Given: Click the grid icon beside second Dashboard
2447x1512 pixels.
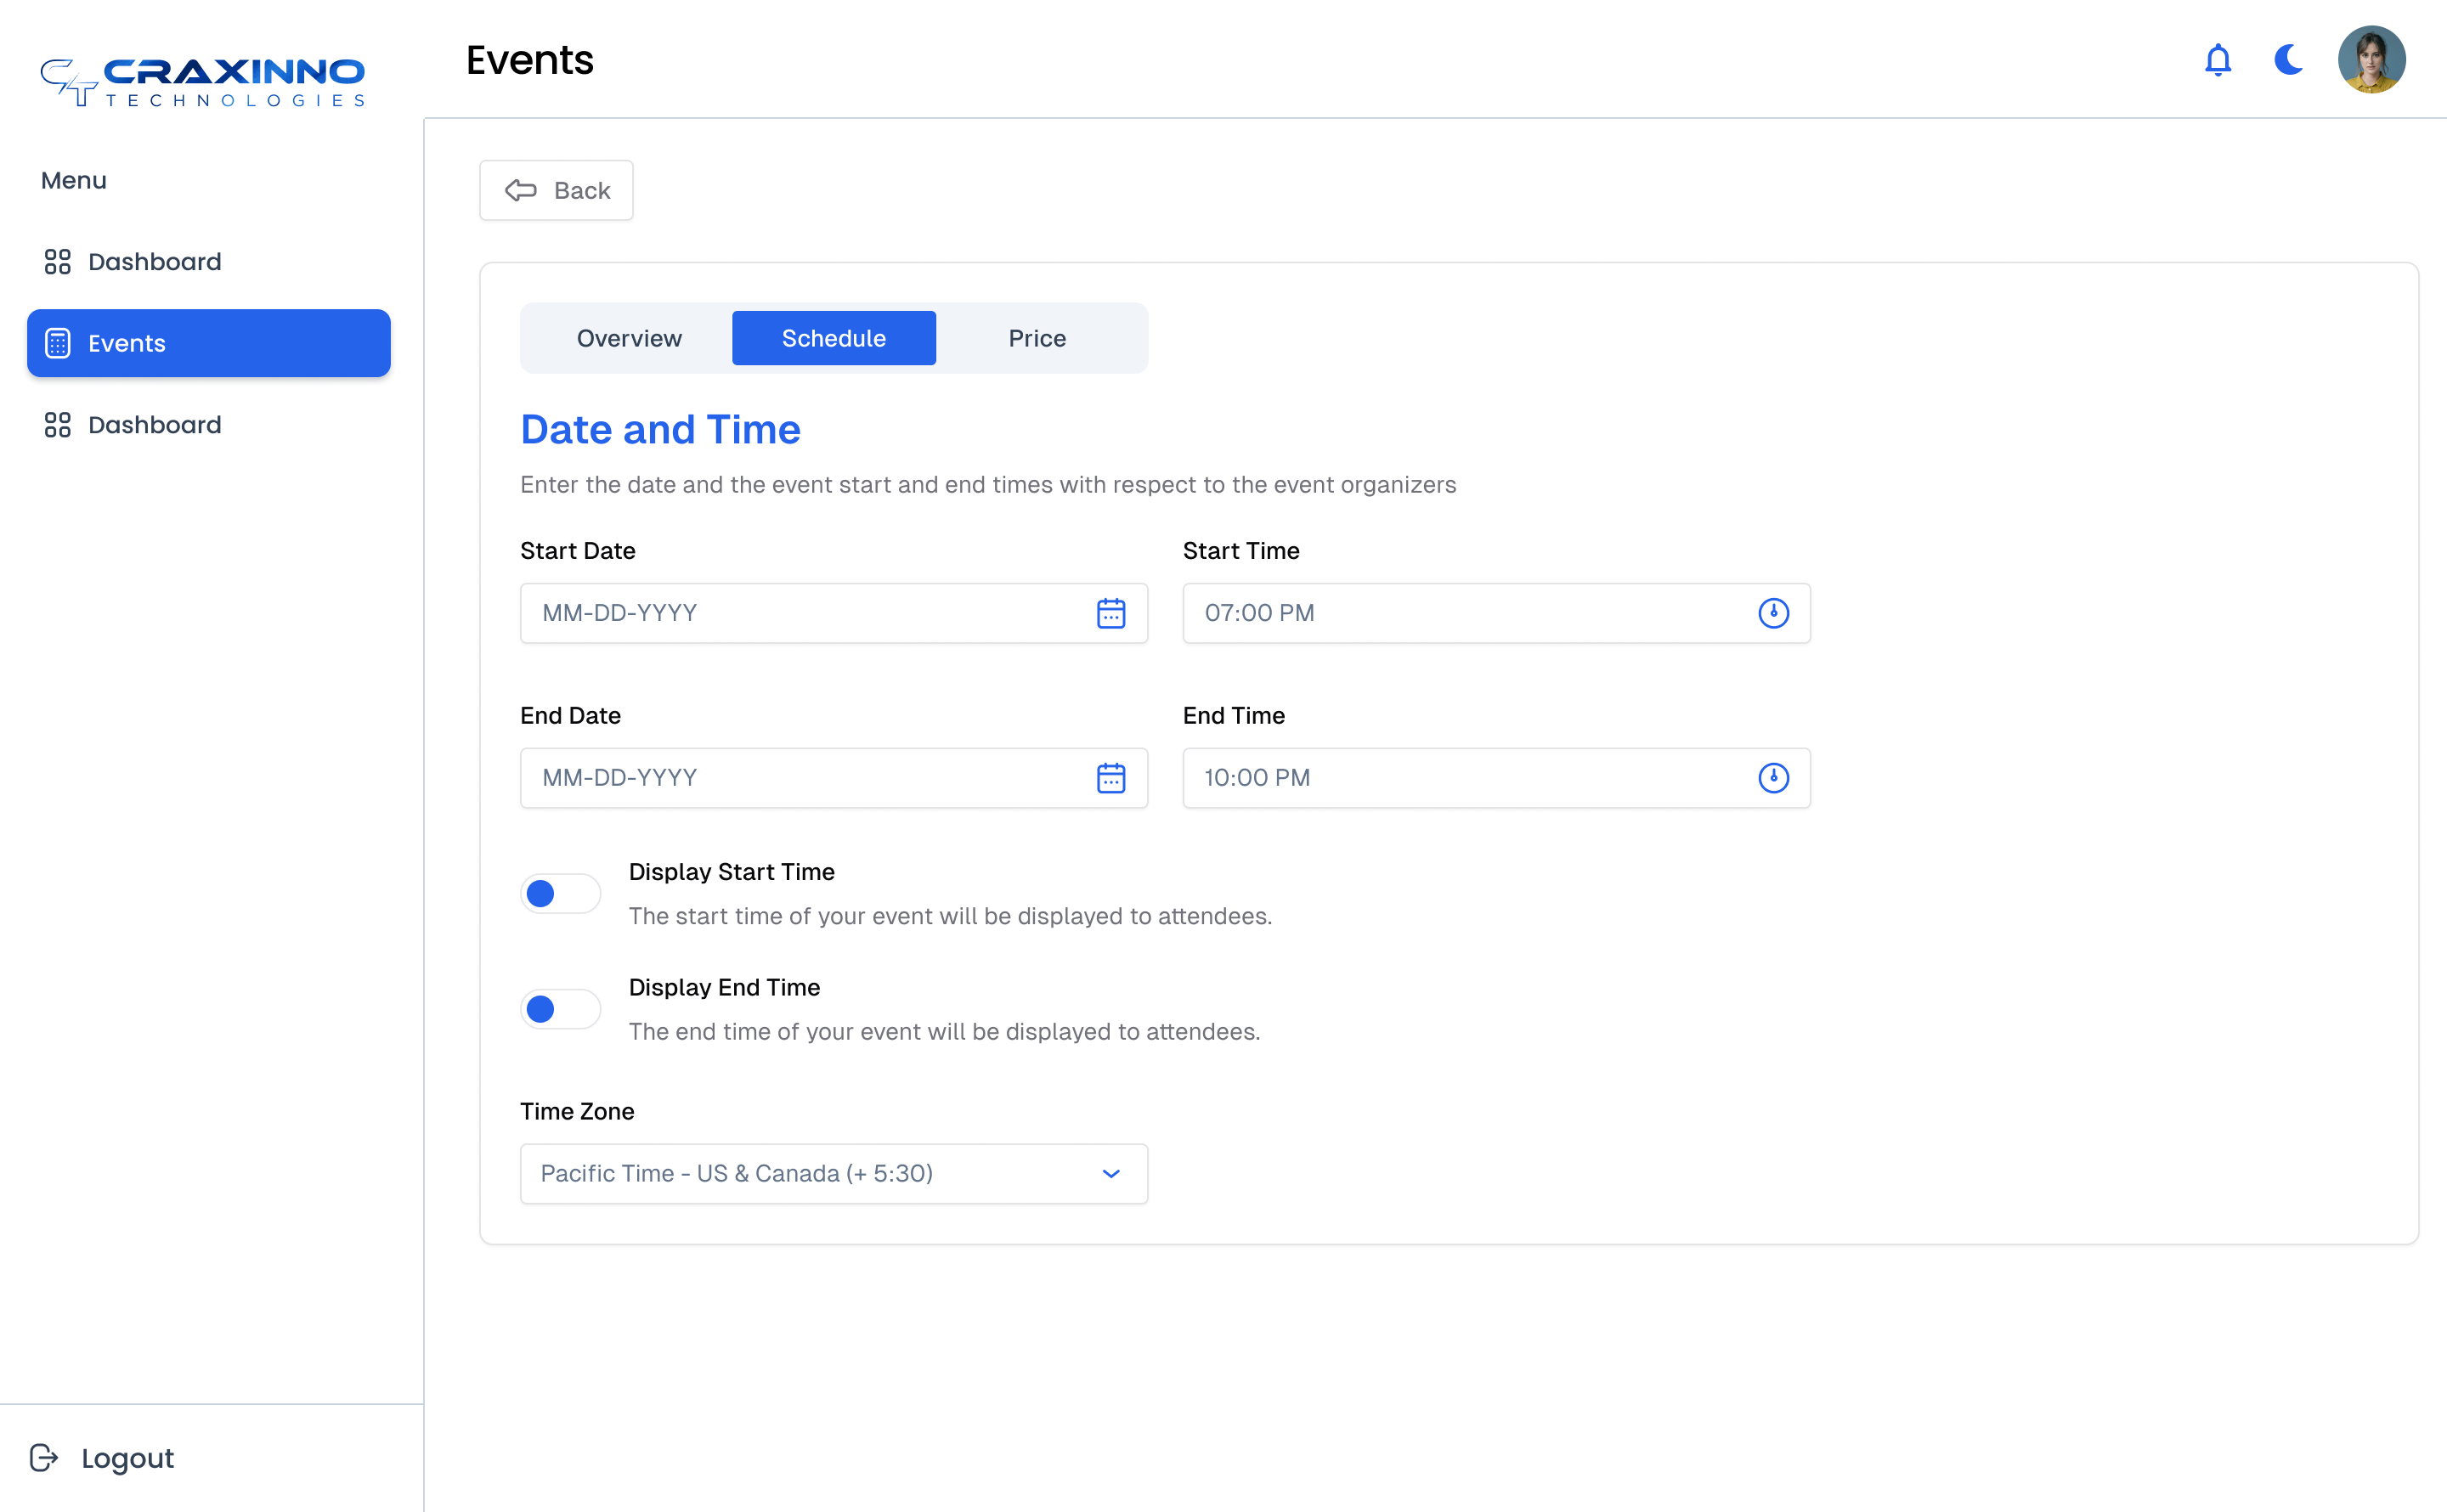Looking at the screenshot, I should tap(58, 425).
